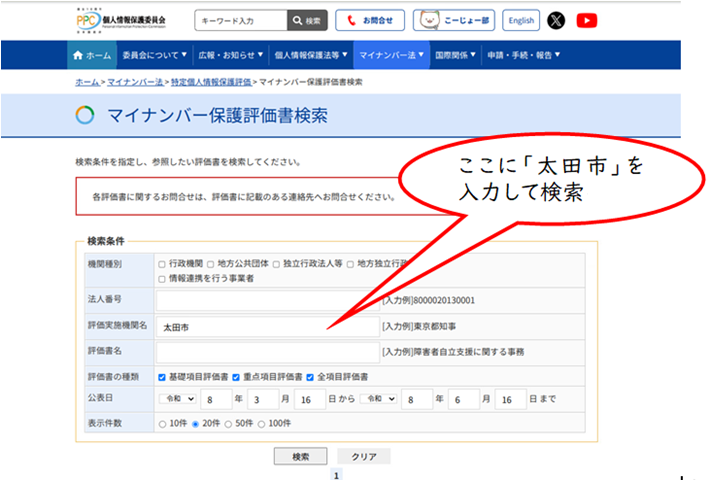
Task: Click the home icon in navigation bar
Action: click(78, 55)
